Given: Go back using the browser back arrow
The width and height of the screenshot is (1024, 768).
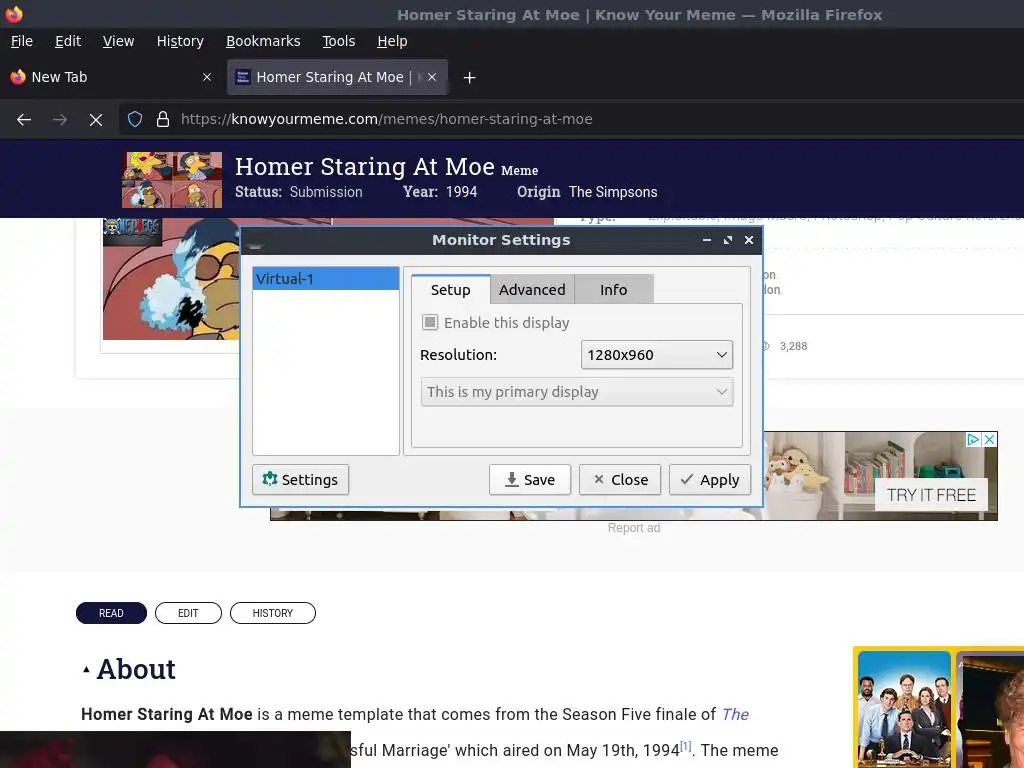Looking at the screenshot, I should point(24,120).
